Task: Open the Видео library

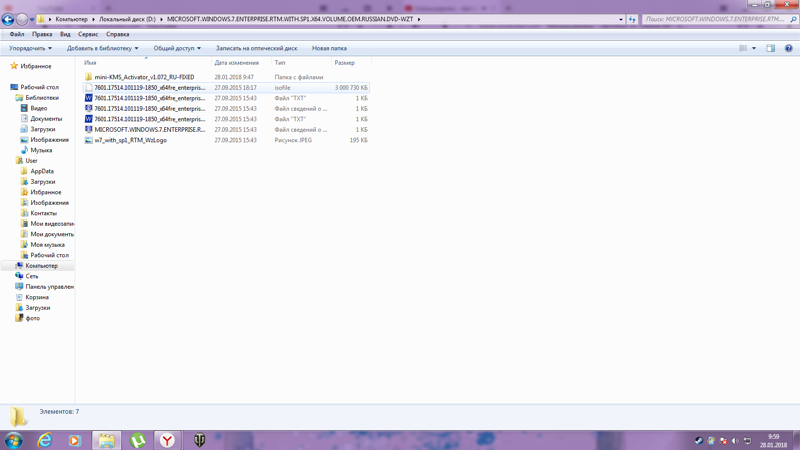Action: [39, 108]
